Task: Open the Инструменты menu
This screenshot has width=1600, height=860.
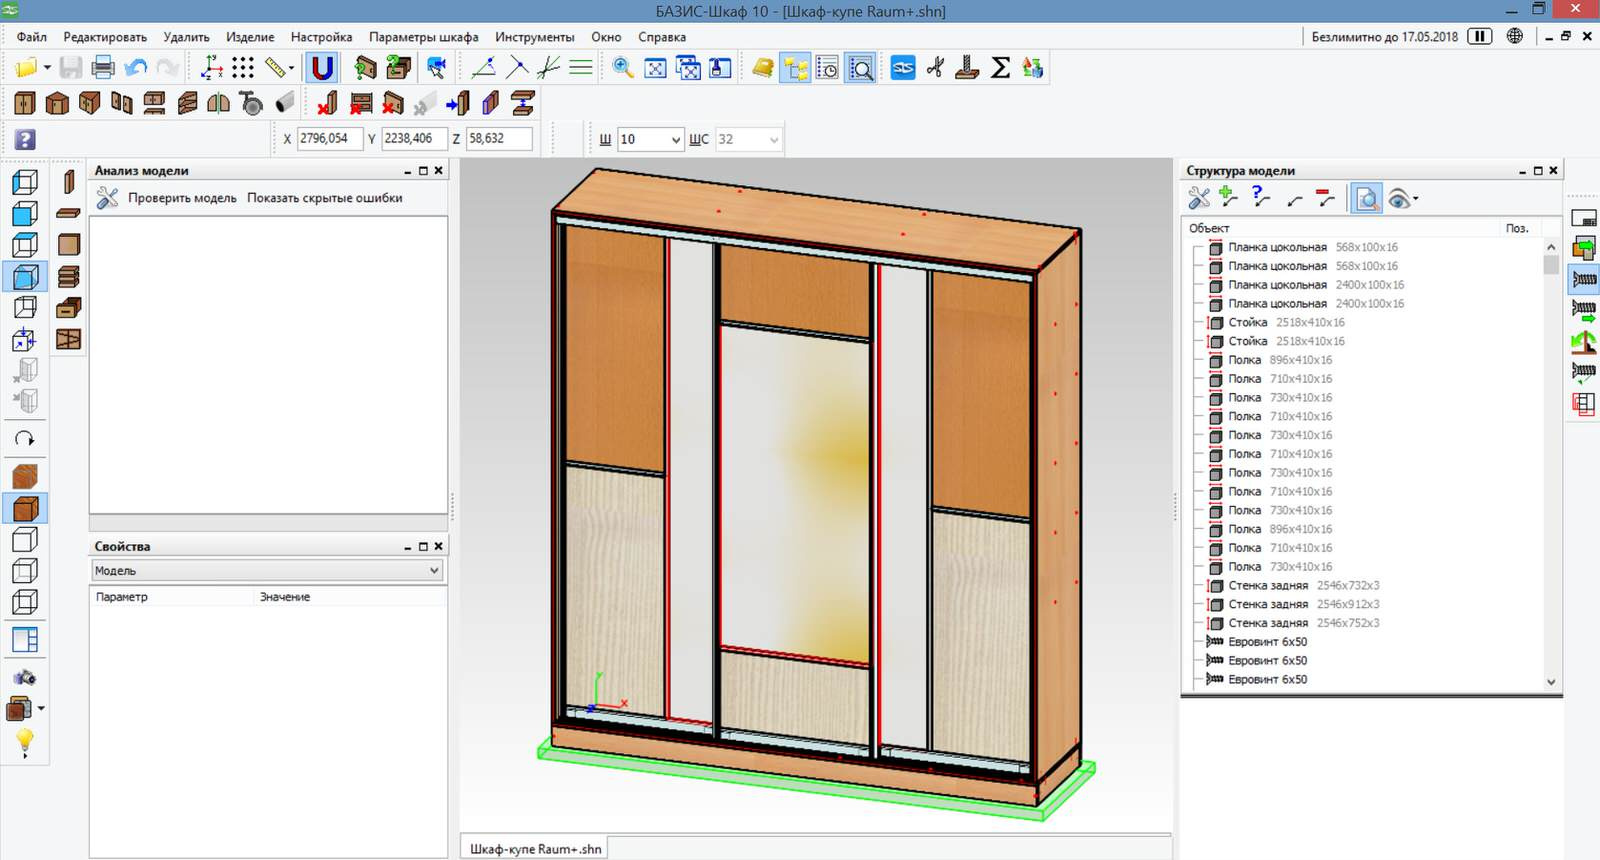Action: (x=534, y=37)
